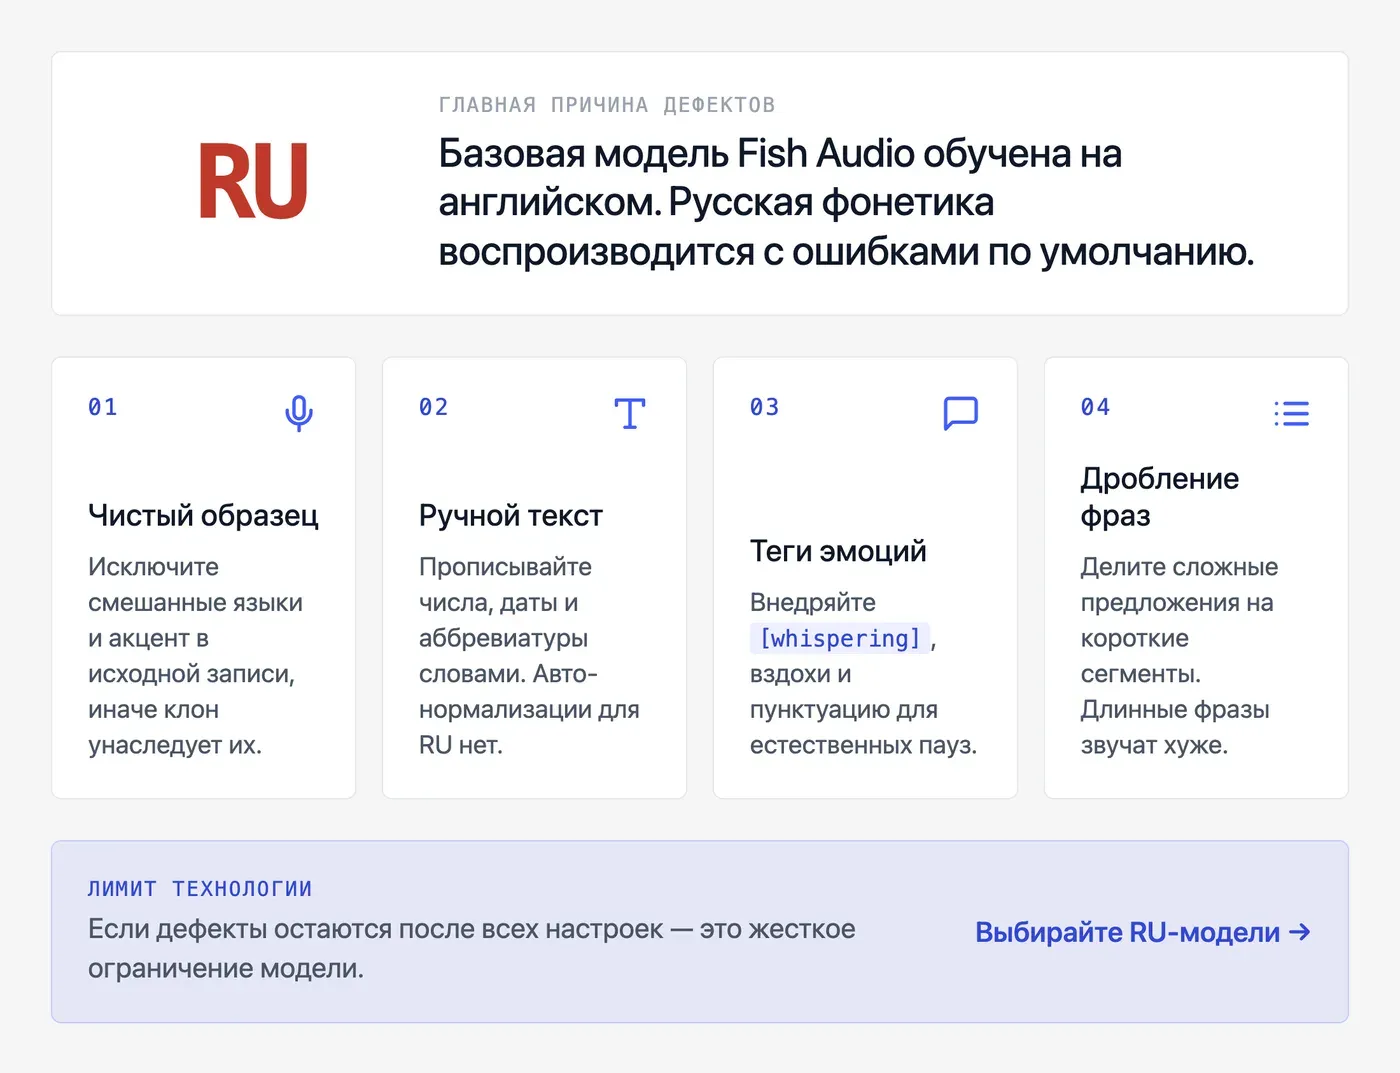
Task: Click the speech bubble icon on card 03
Action: point(961,413)
